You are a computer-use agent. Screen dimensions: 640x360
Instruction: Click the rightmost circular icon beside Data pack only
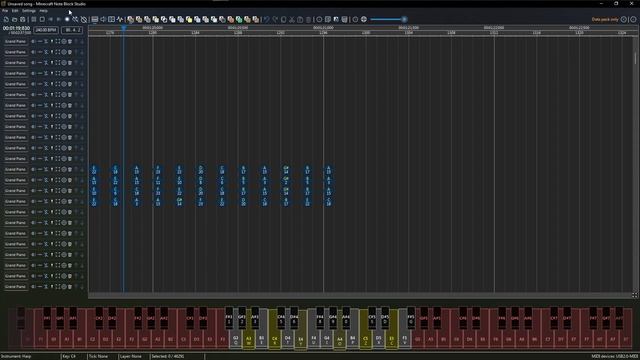click(633, 19)
